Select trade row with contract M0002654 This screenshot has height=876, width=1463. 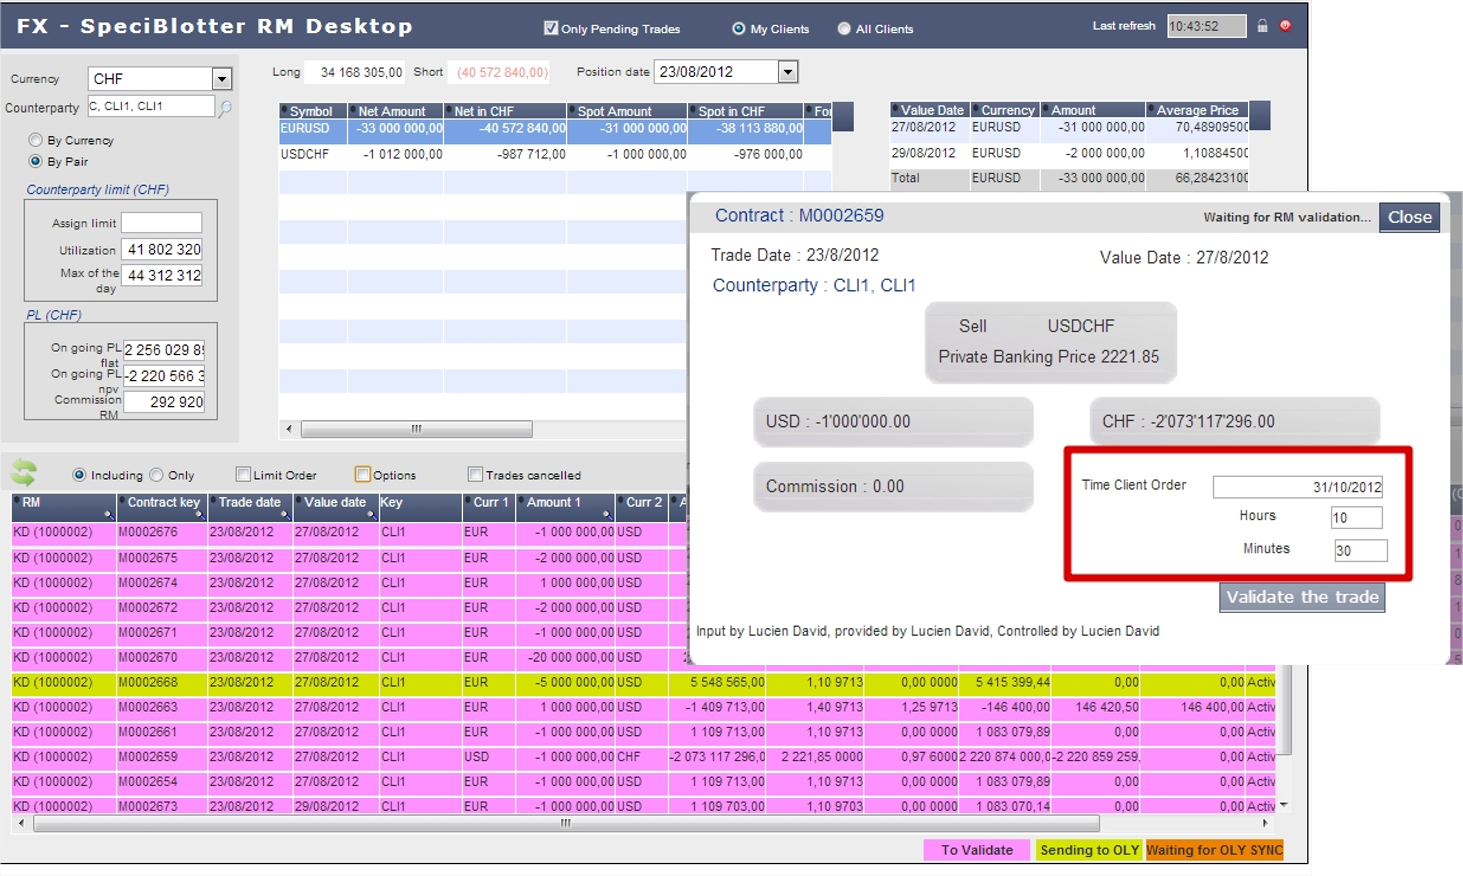pos(643,782)
